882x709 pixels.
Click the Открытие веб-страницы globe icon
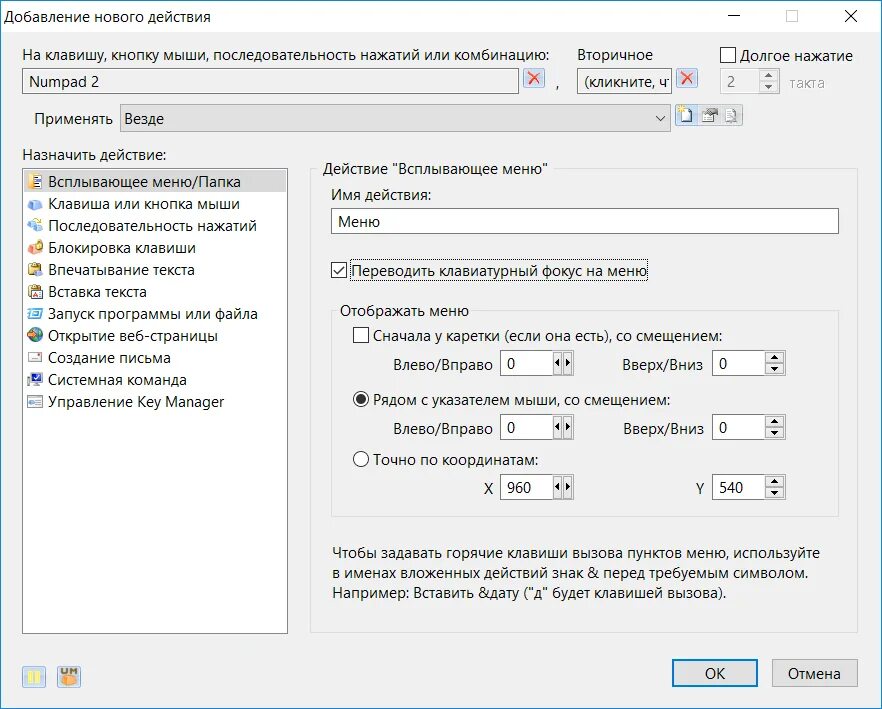pyautogui.click(x=35, y=335)
